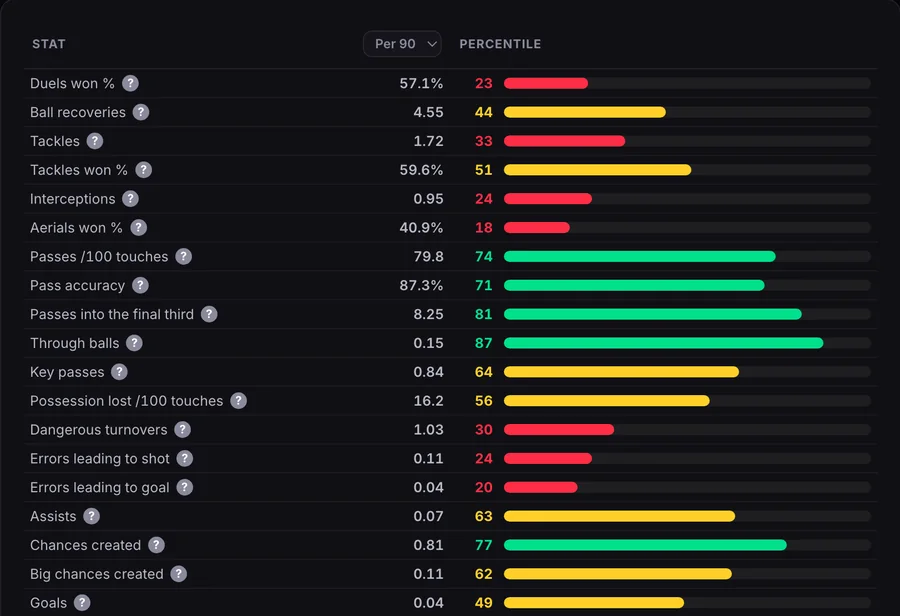Open help for Passes into the final third
This screenshot has height=616, width=900.
209,314
